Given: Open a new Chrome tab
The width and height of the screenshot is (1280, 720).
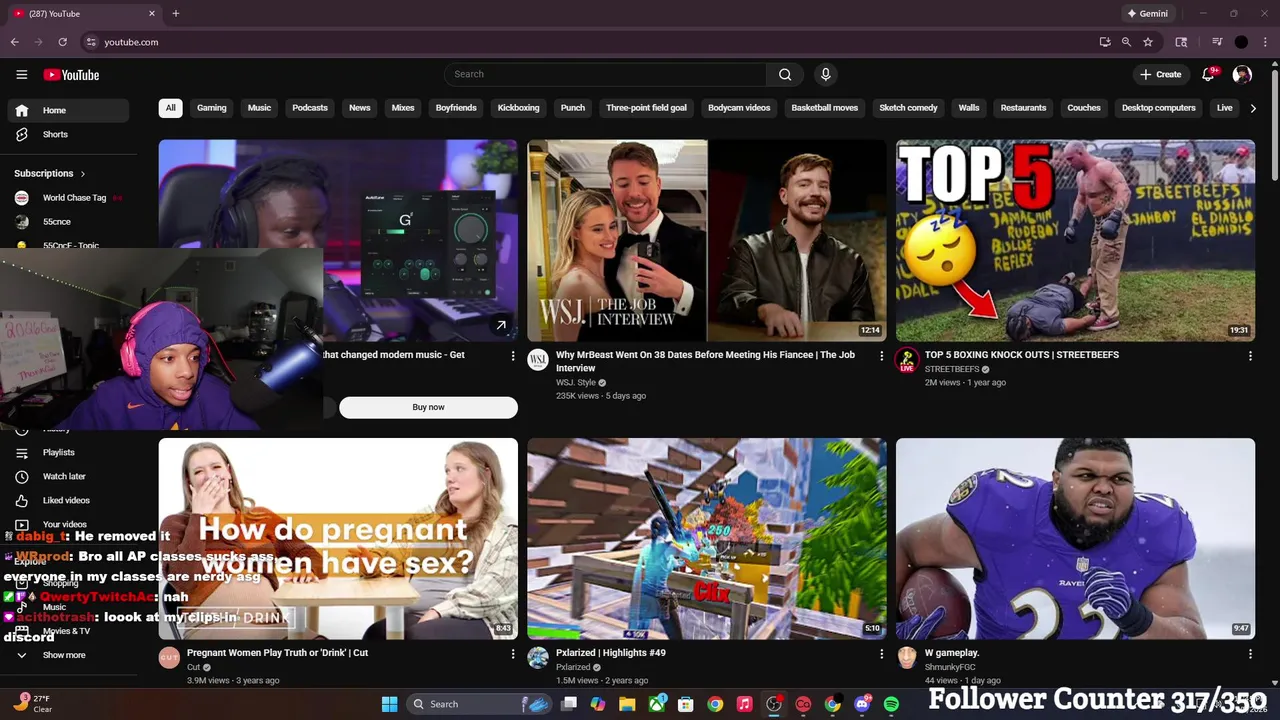Looking at the screenshot, I should click(x=176, y=13).
